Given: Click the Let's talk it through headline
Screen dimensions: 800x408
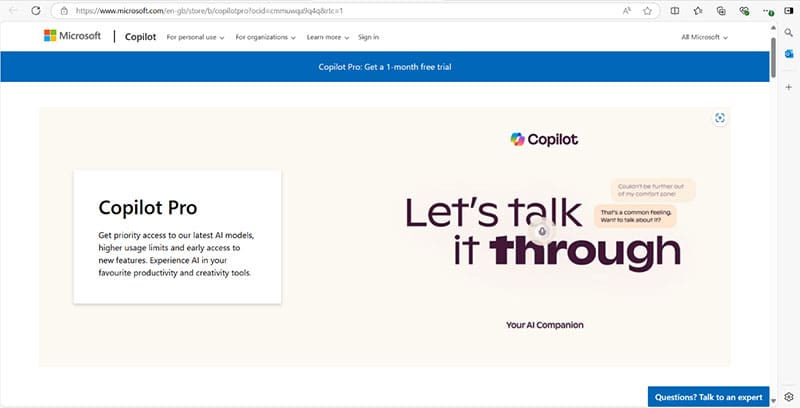Looking at the screenshot, I should (x=543, y=233).
